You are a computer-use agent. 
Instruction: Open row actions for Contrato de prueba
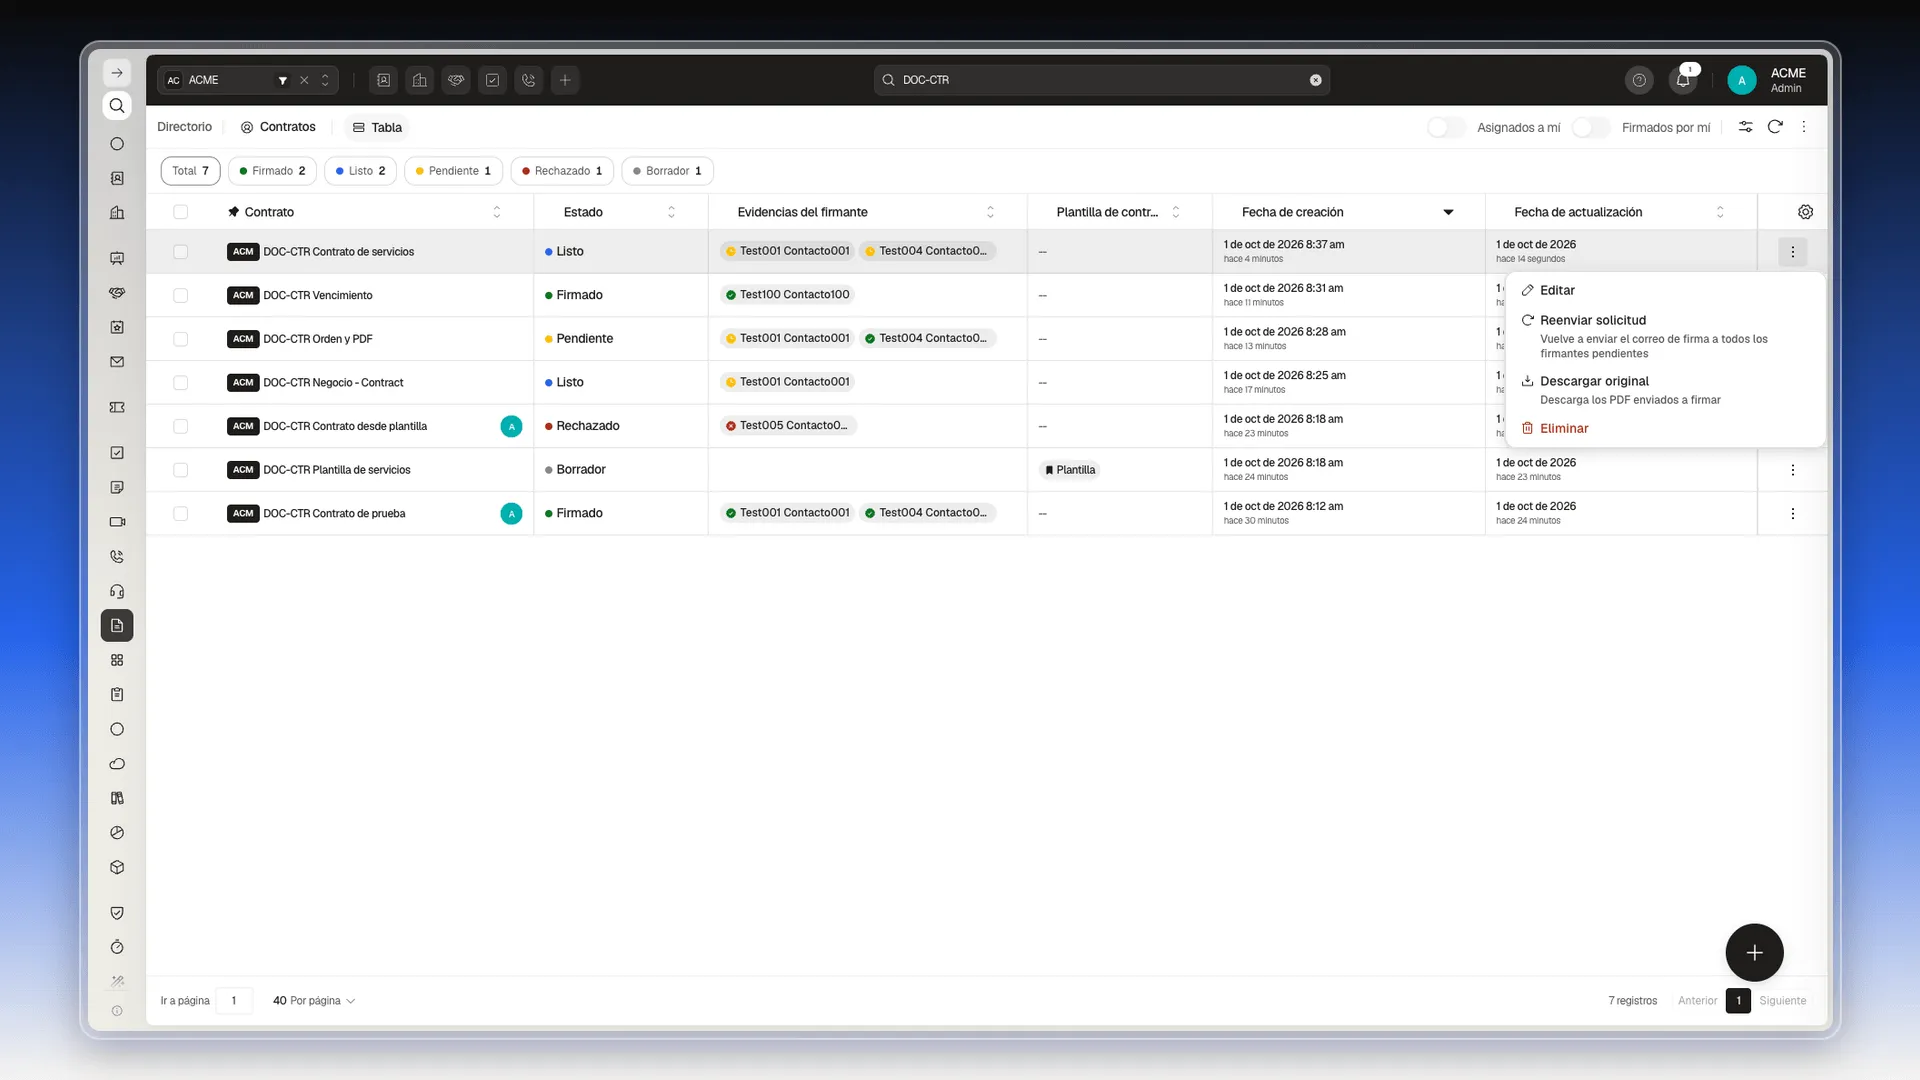click(x=1792, y=514)
